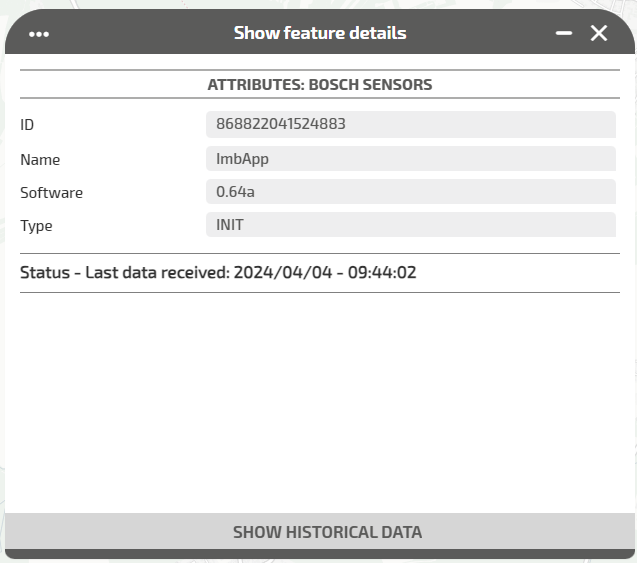Click empty title bar space left of minimize

pyautogui.click(x=480, y=33)
